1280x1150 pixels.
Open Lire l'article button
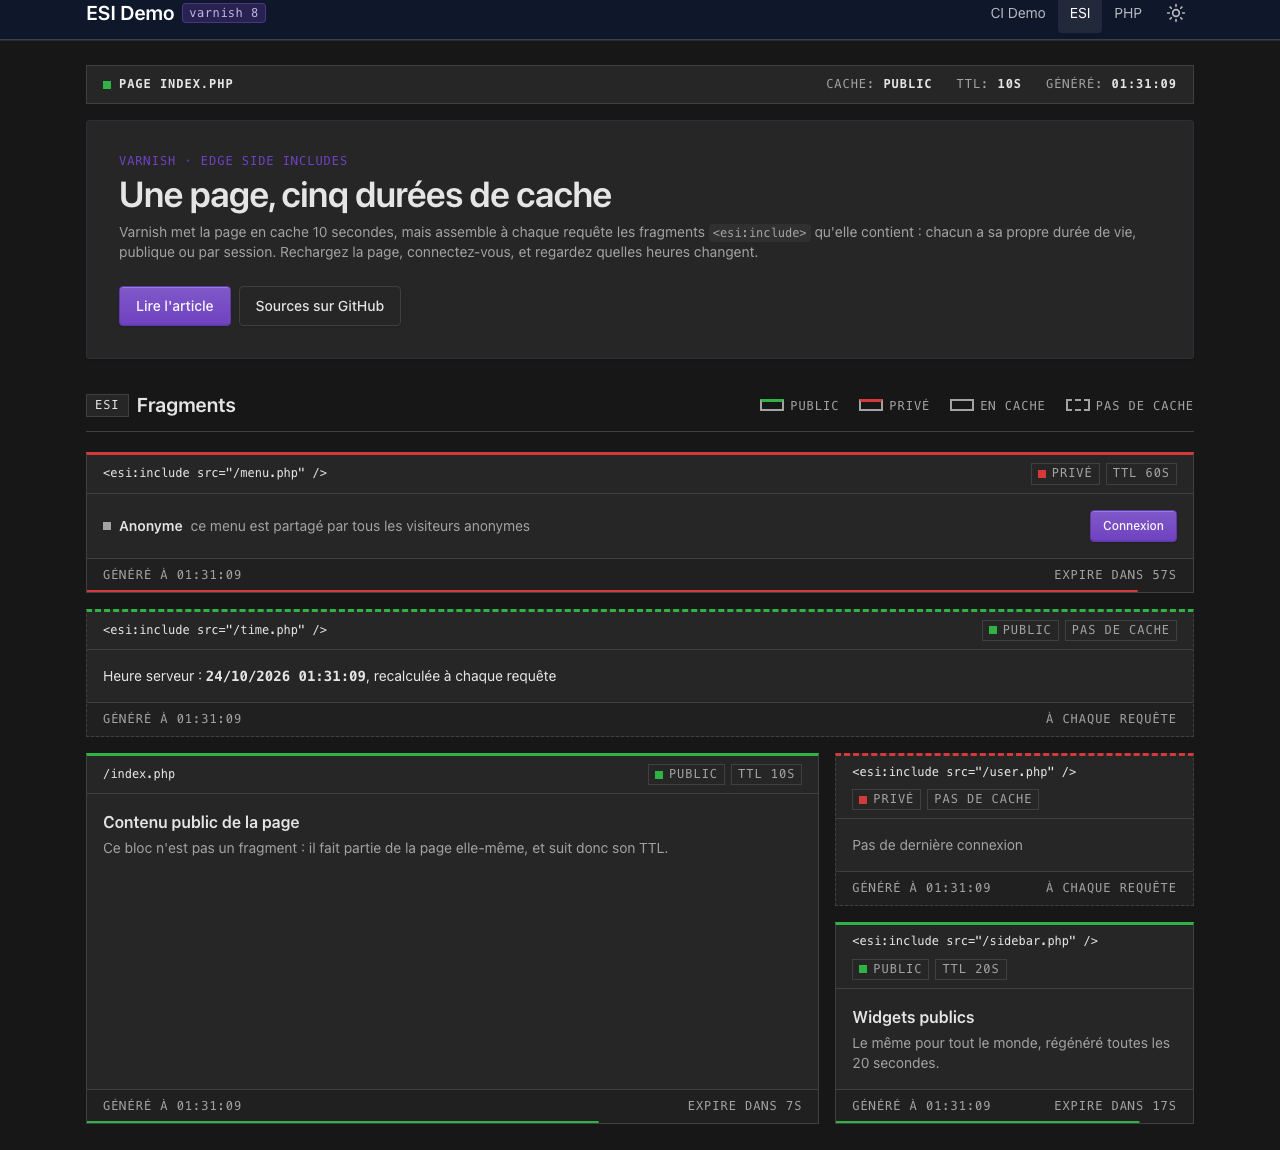coord(175,306)
